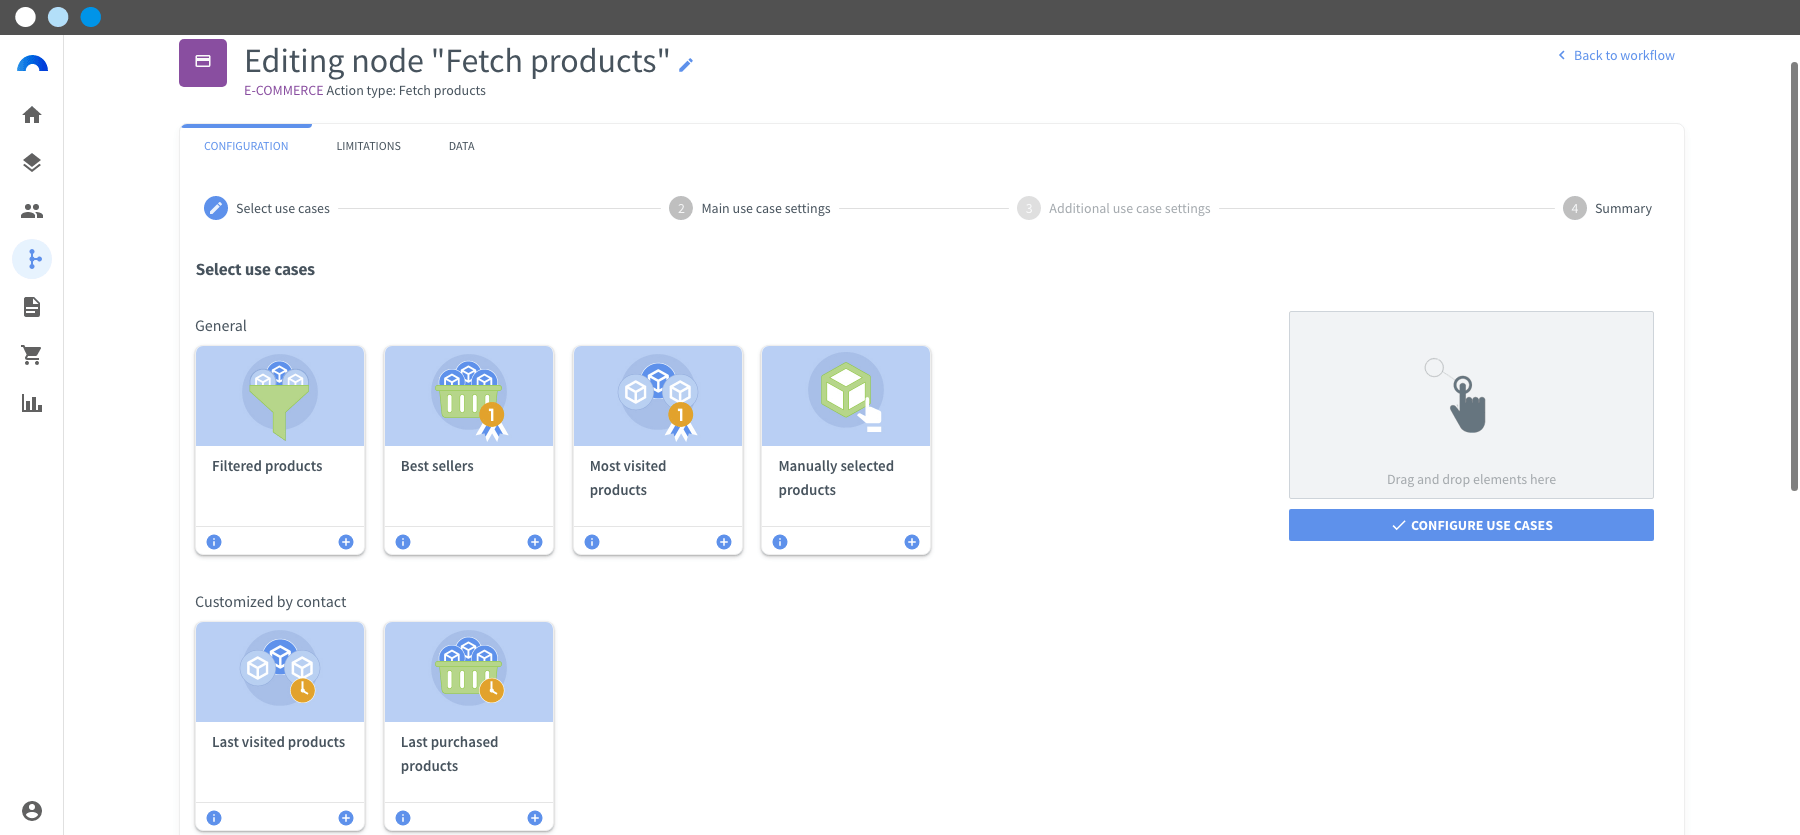Click the blue arch logo at the sidebar top
This screenshot has width=1800, height=835.
tap(32, 64)
